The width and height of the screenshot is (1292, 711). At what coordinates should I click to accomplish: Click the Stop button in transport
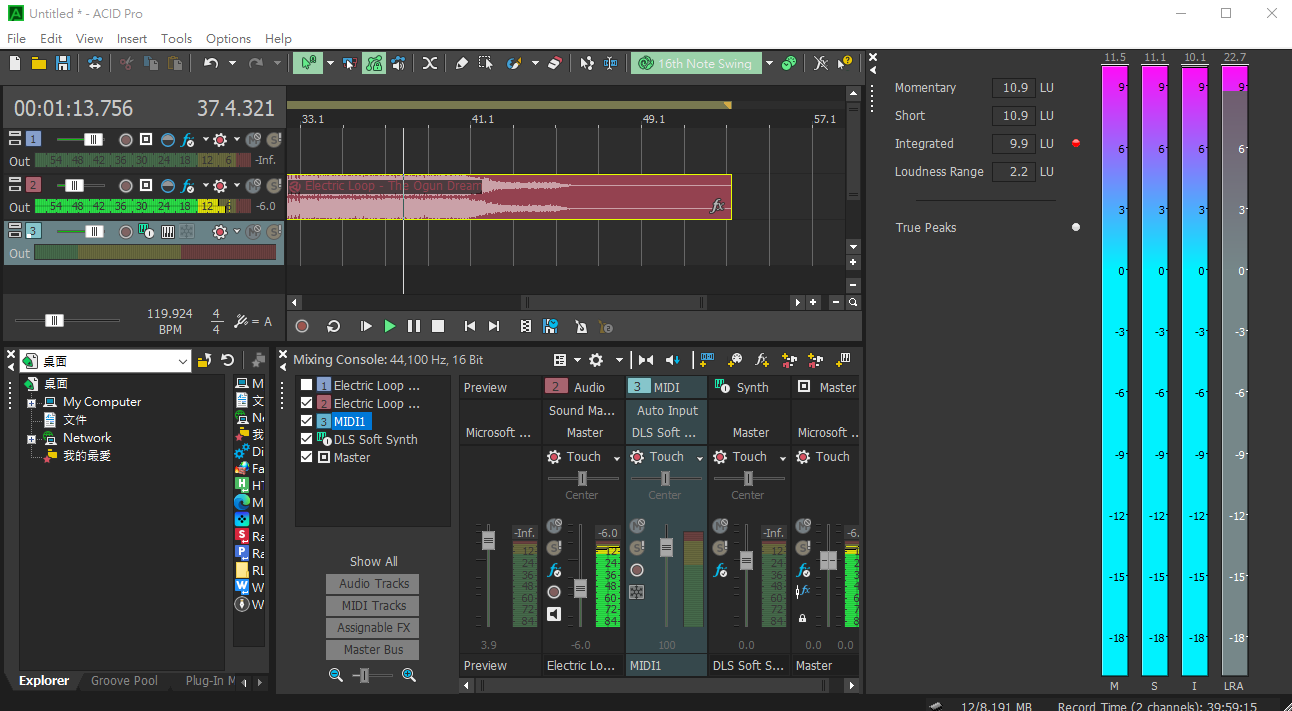(x=438, y=326)
